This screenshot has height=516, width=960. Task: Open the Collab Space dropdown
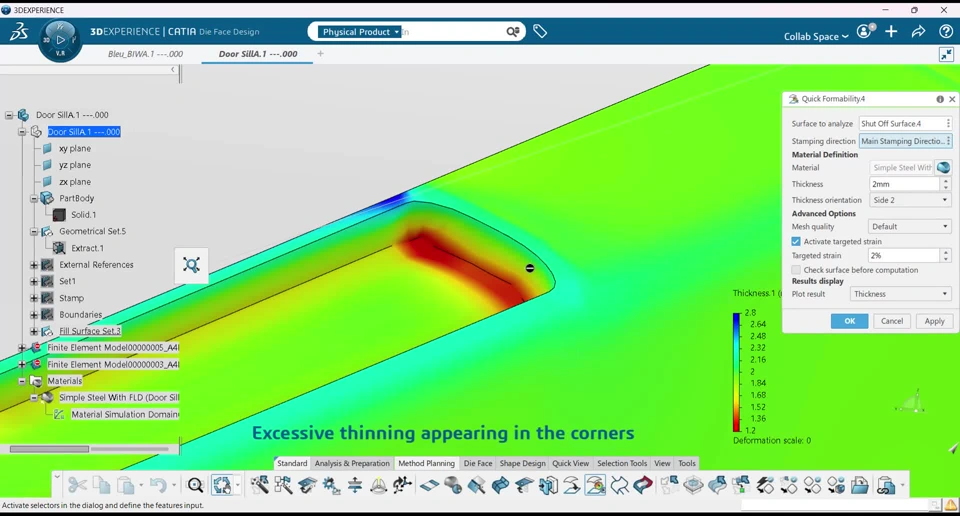(x=816, y=37)
